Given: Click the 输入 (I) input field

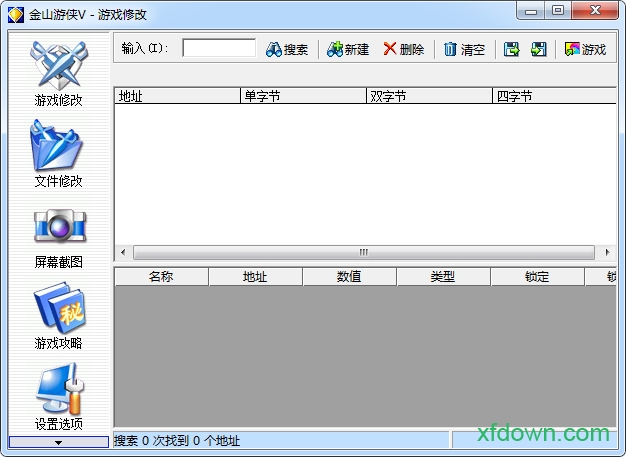Looking at the screenshot, I should coord(219,48).
